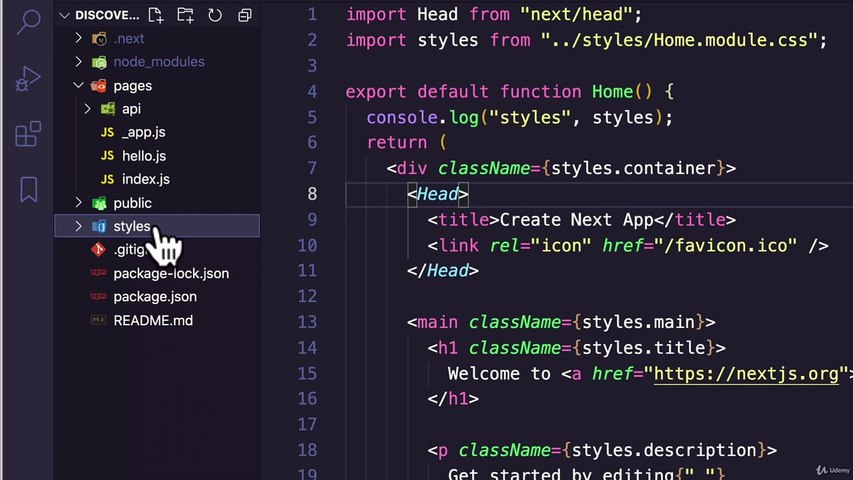Screen dimensions: 853x480
Task: Click console.log call on line 5
Action: (422, 118)
